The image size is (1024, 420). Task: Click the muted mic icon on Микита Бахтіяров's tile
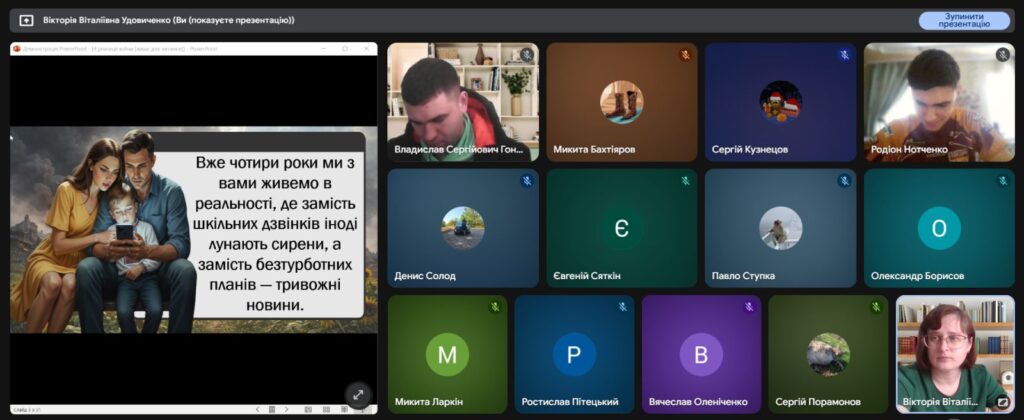tap(685, 55)
